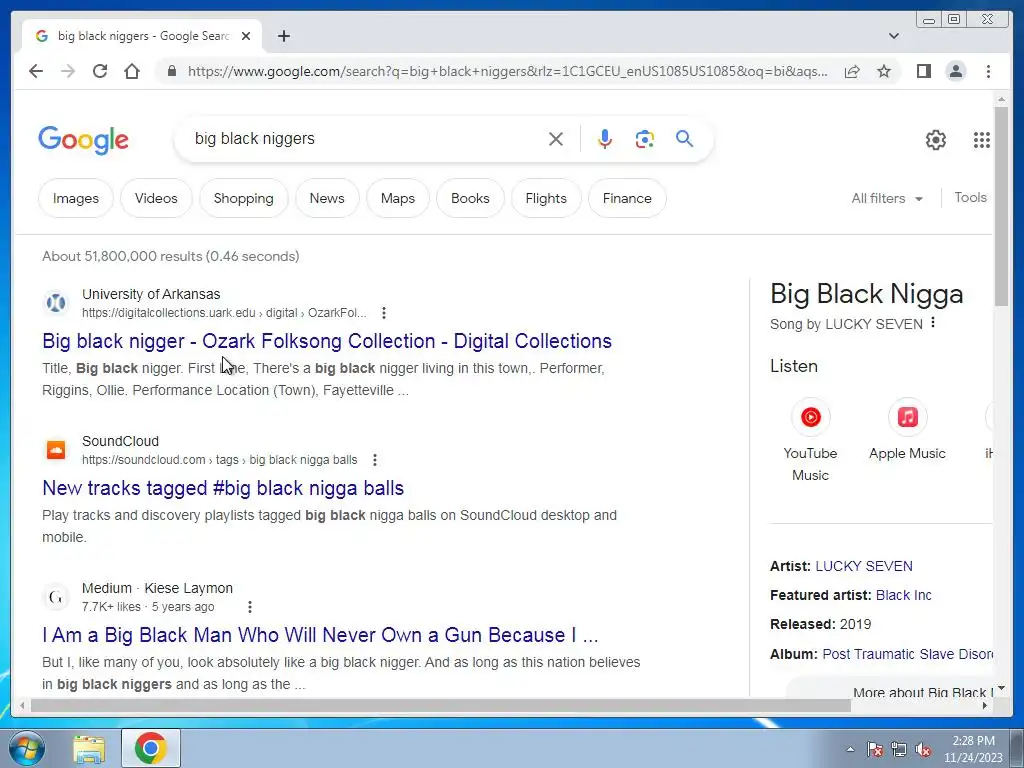1024x768 pixels.
Task: Expand the tab search chevron
Action: pos(893,36)
